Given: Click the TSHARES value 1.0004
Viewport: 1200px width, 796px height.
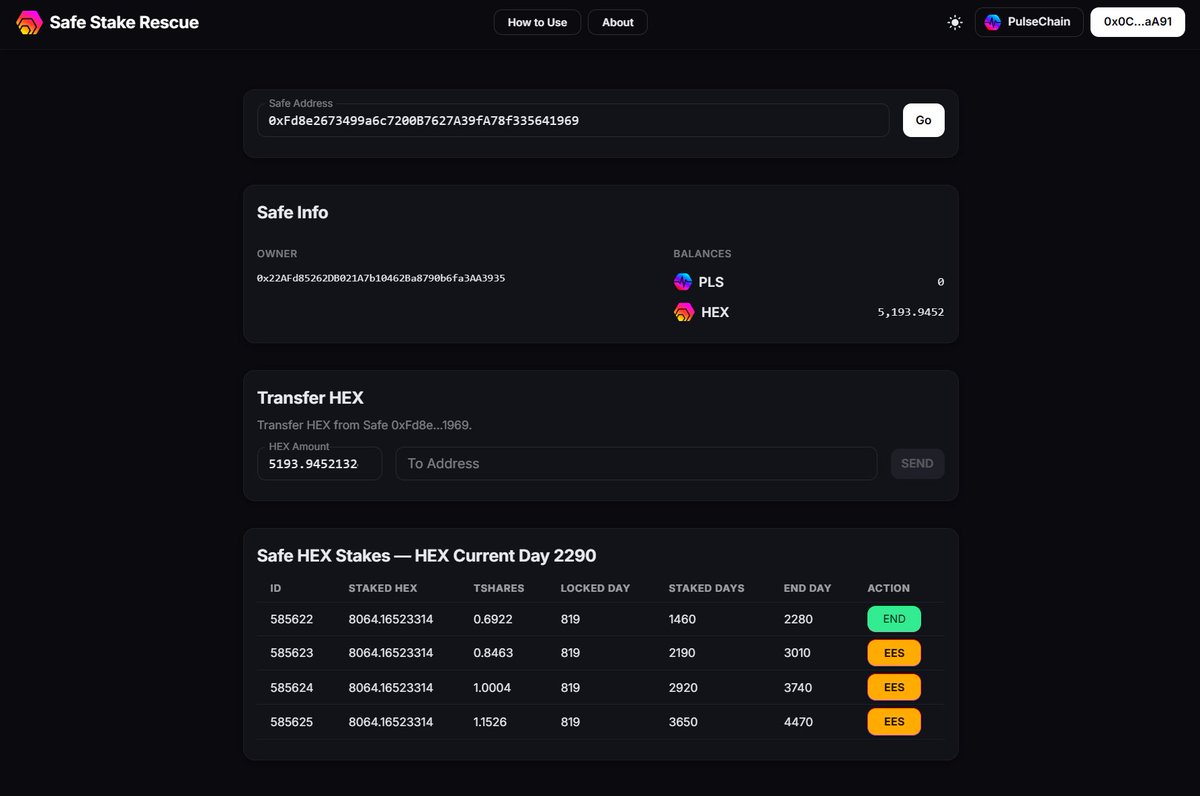Looking at the screenshot, I should [493, 687].
